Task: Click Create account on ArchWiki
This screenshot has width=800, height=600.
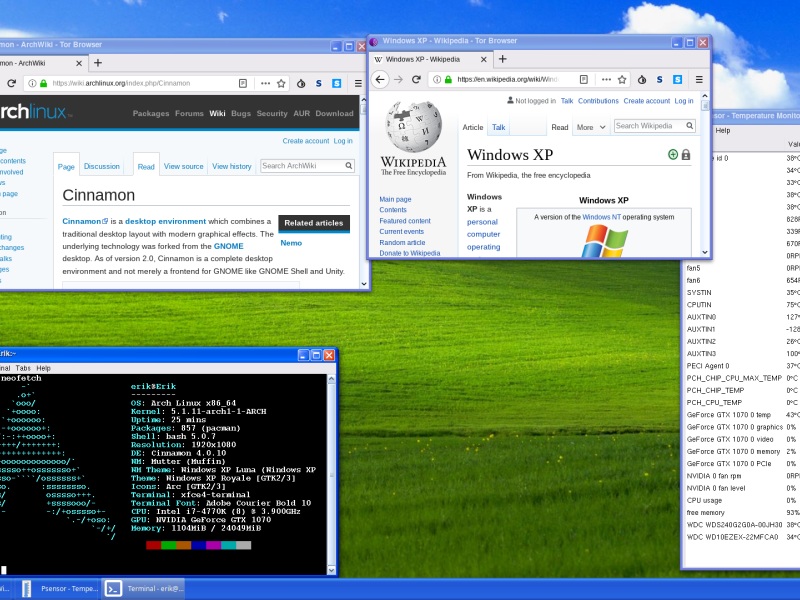Action: pyautogui.click(x=306, y=141)
